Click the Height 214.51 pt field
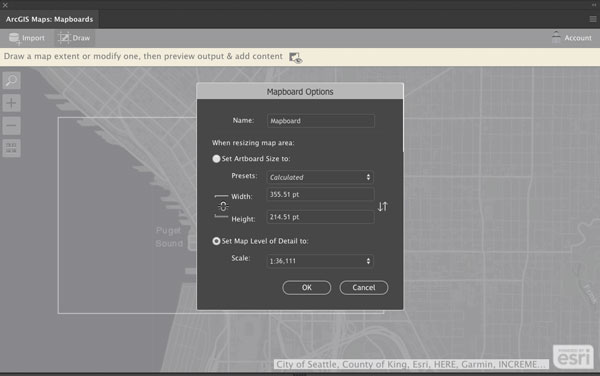The width and height of the screenshot is (600, 376). click(320, 217)
